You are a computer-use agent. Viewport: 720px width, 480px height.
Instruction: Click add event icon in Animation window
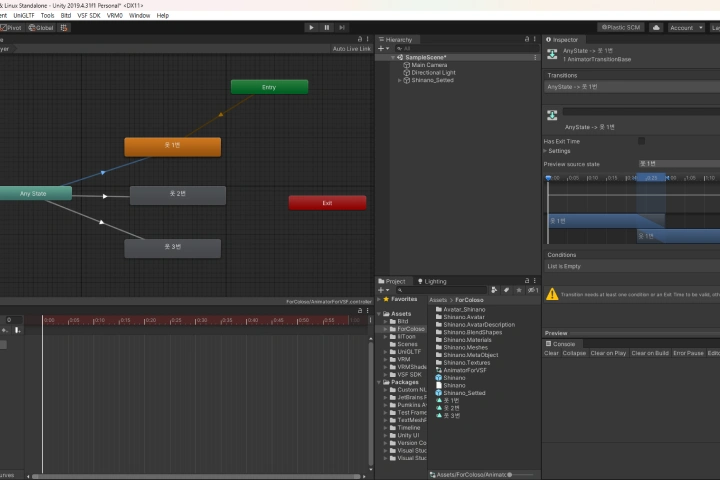click(17, 330)
